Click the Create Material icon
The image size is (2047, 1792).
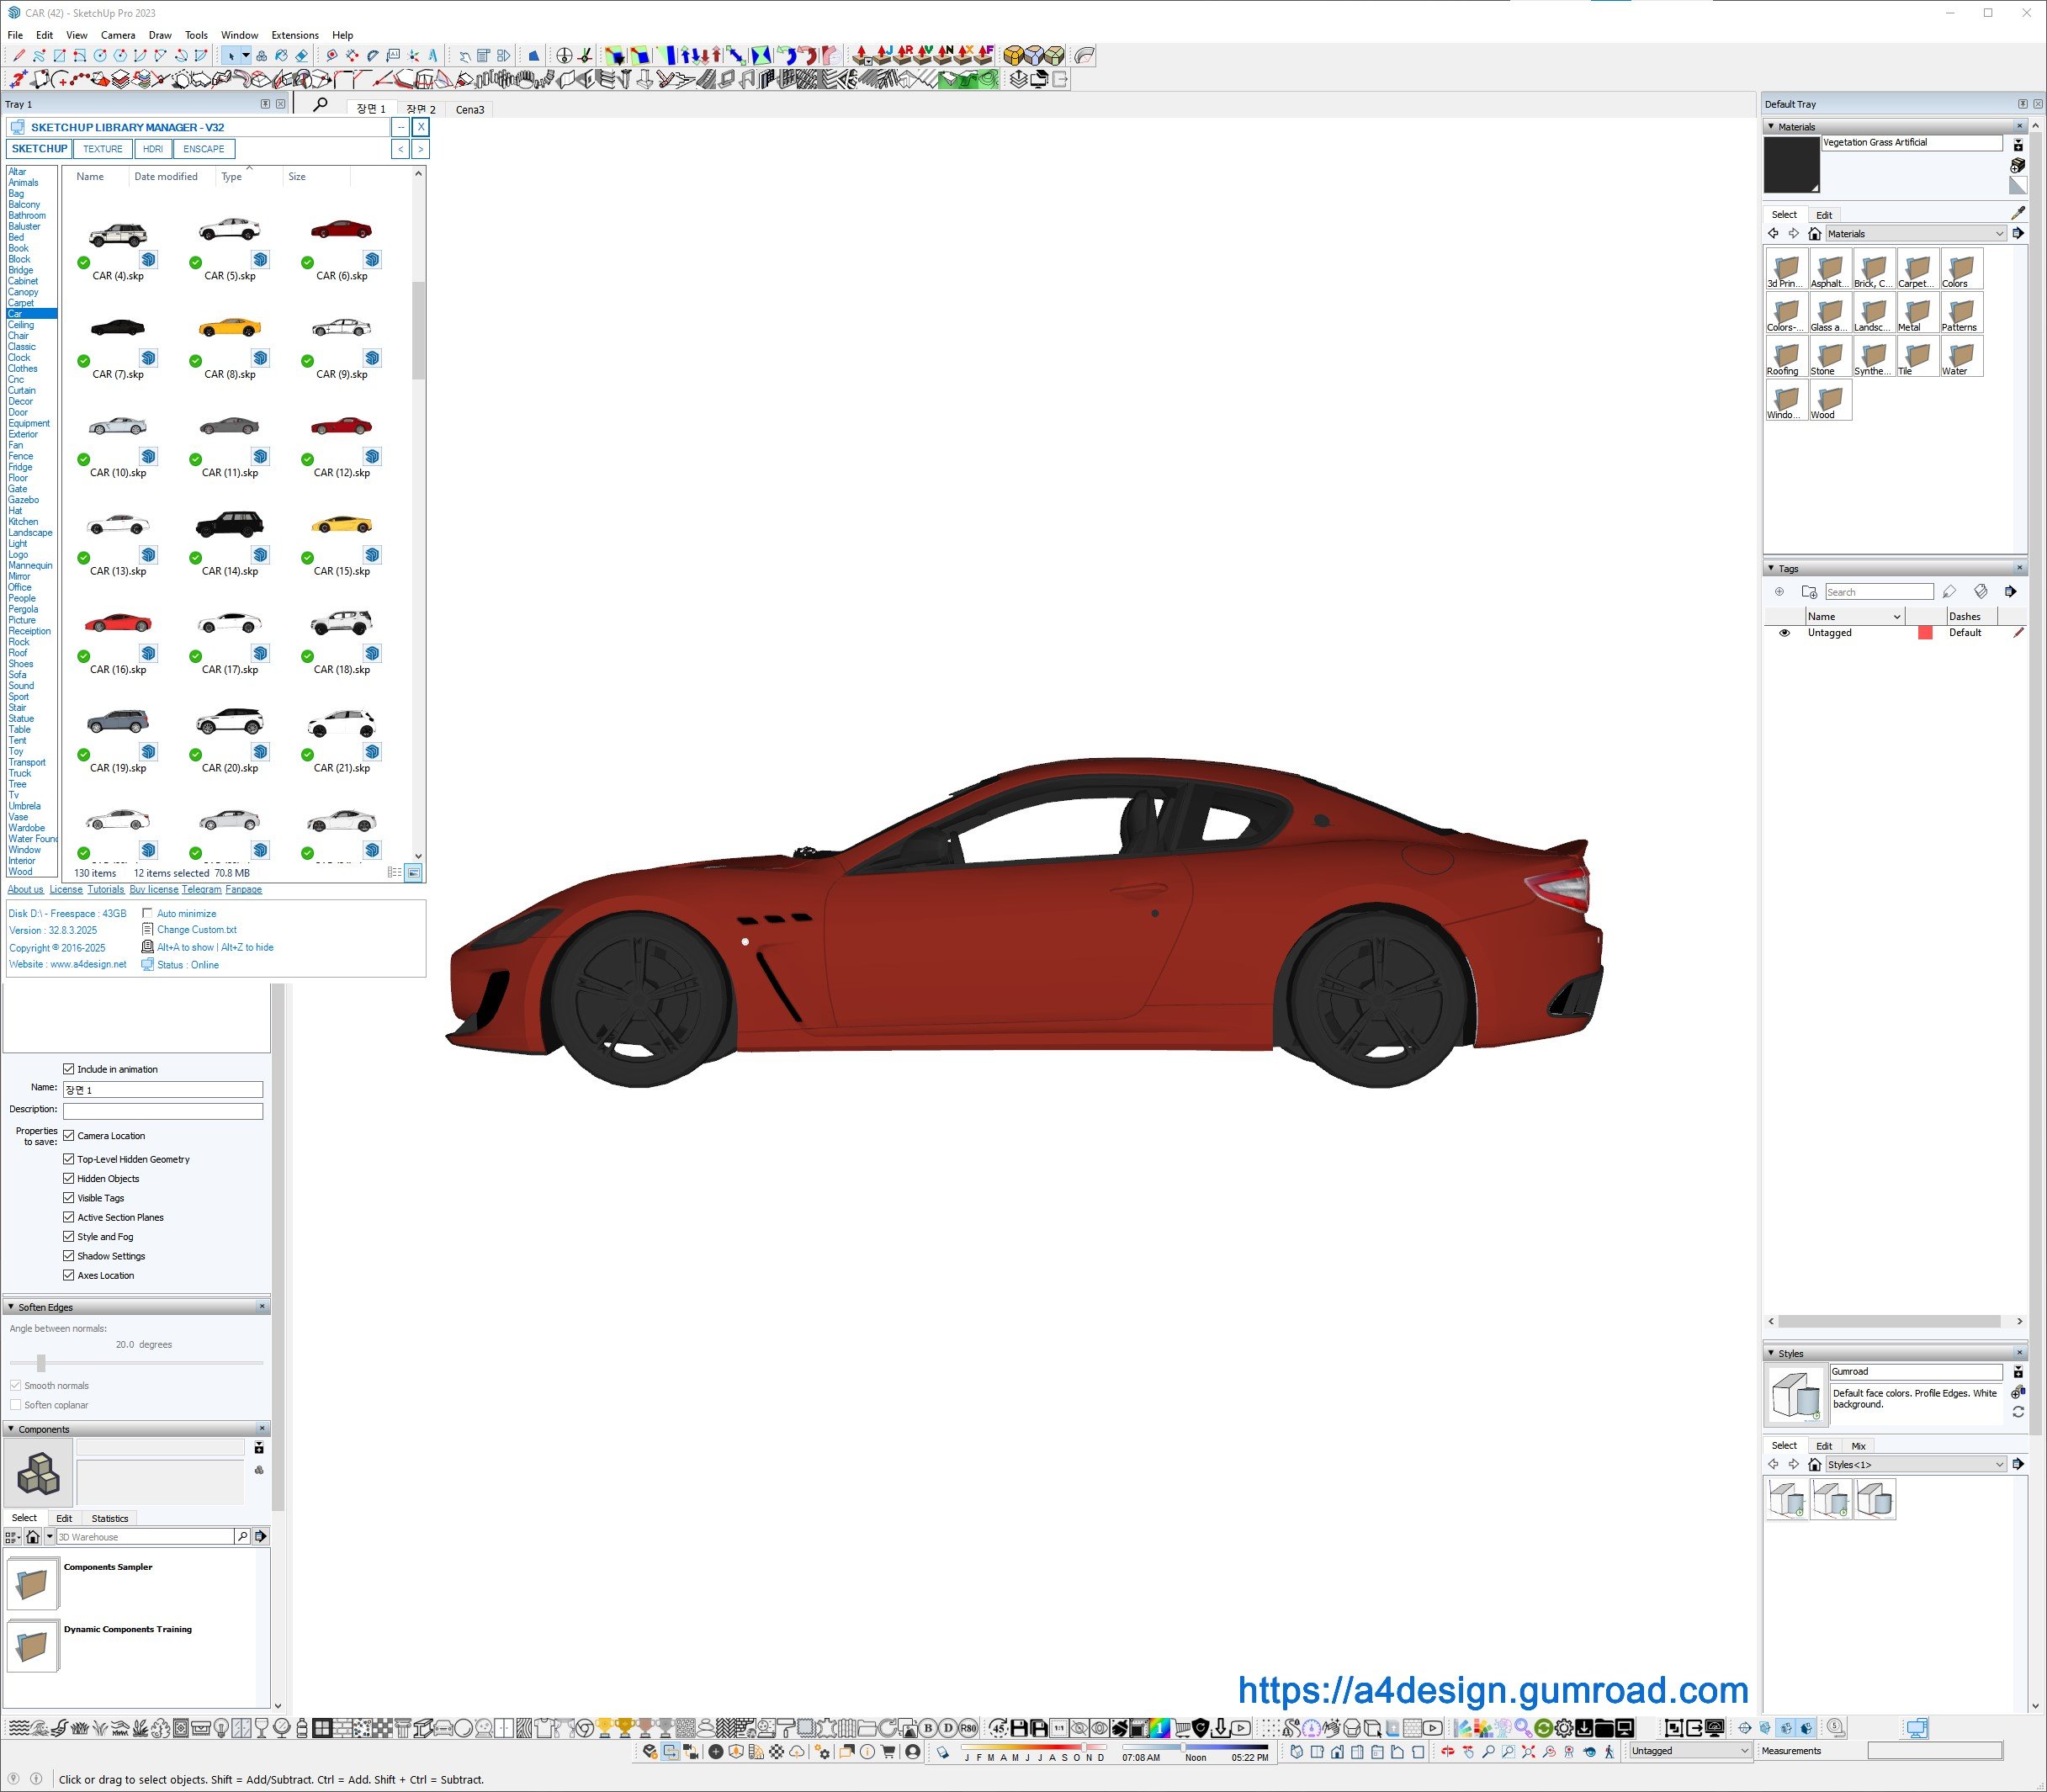(2017, 165)
